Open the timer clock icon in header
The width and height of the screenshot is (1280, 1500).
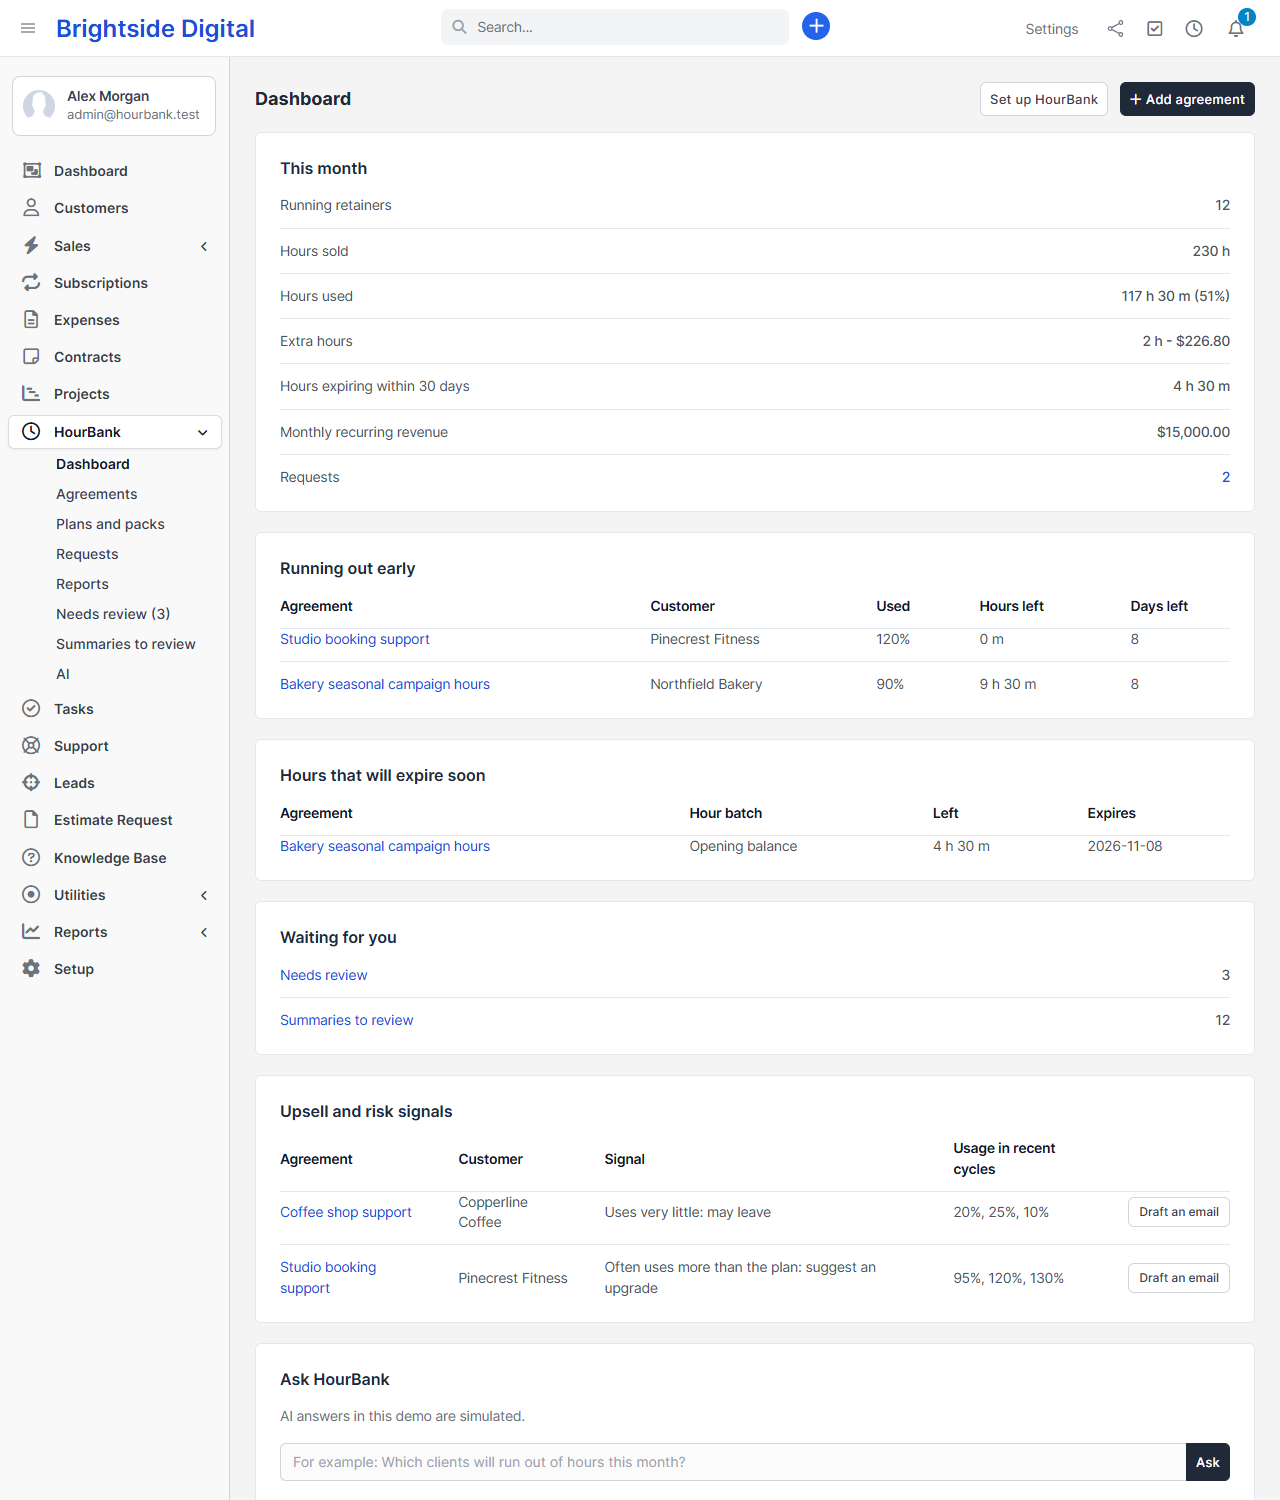coord(1194,29)
